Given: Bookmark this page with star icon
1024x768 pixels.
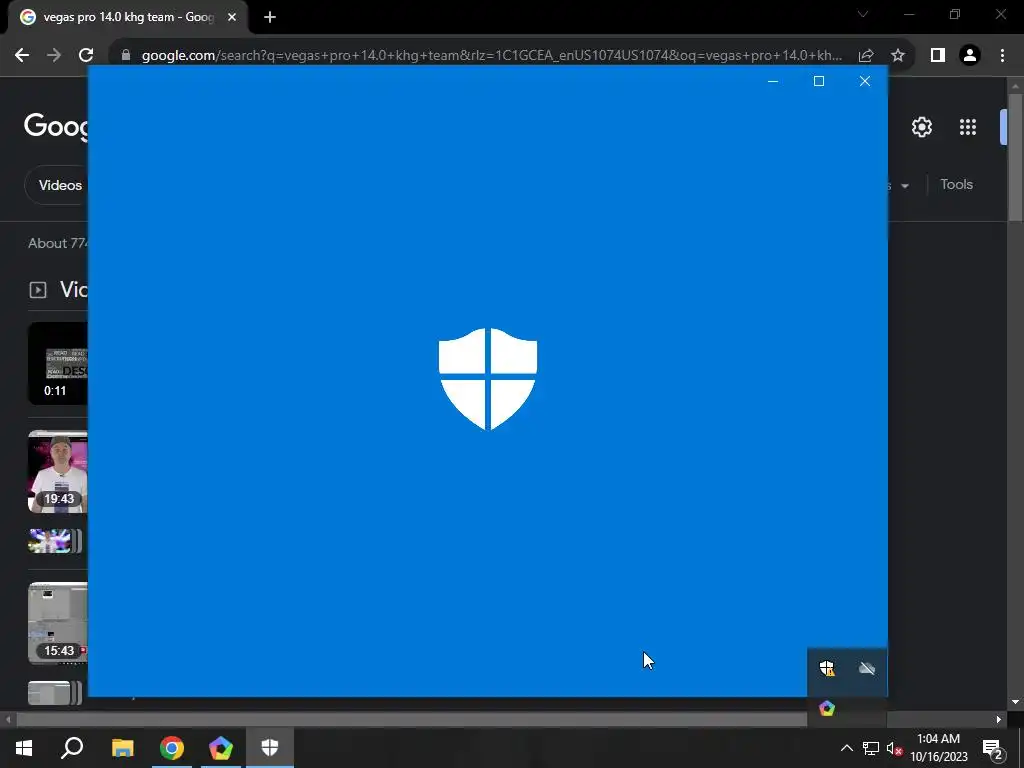Looking at the screenshot, I should tap(898, 55).
